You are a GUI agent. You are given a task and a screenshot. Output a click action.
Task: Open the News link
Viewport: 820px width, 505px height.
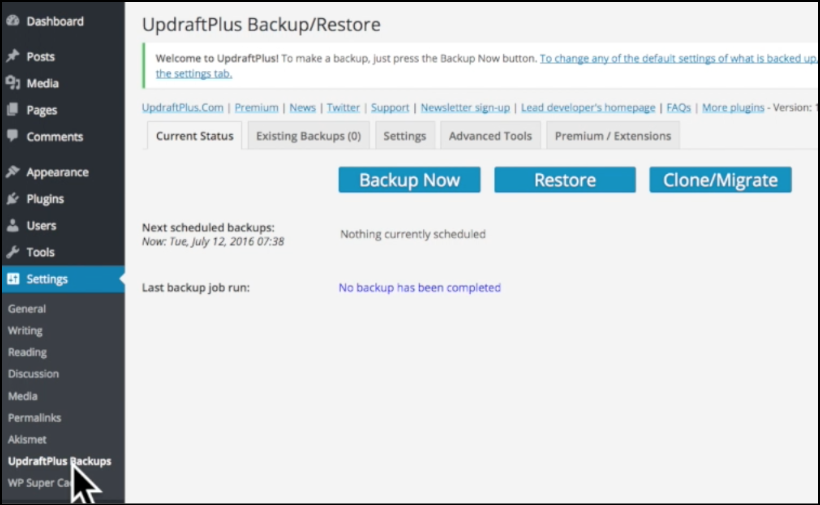point(302,107)
